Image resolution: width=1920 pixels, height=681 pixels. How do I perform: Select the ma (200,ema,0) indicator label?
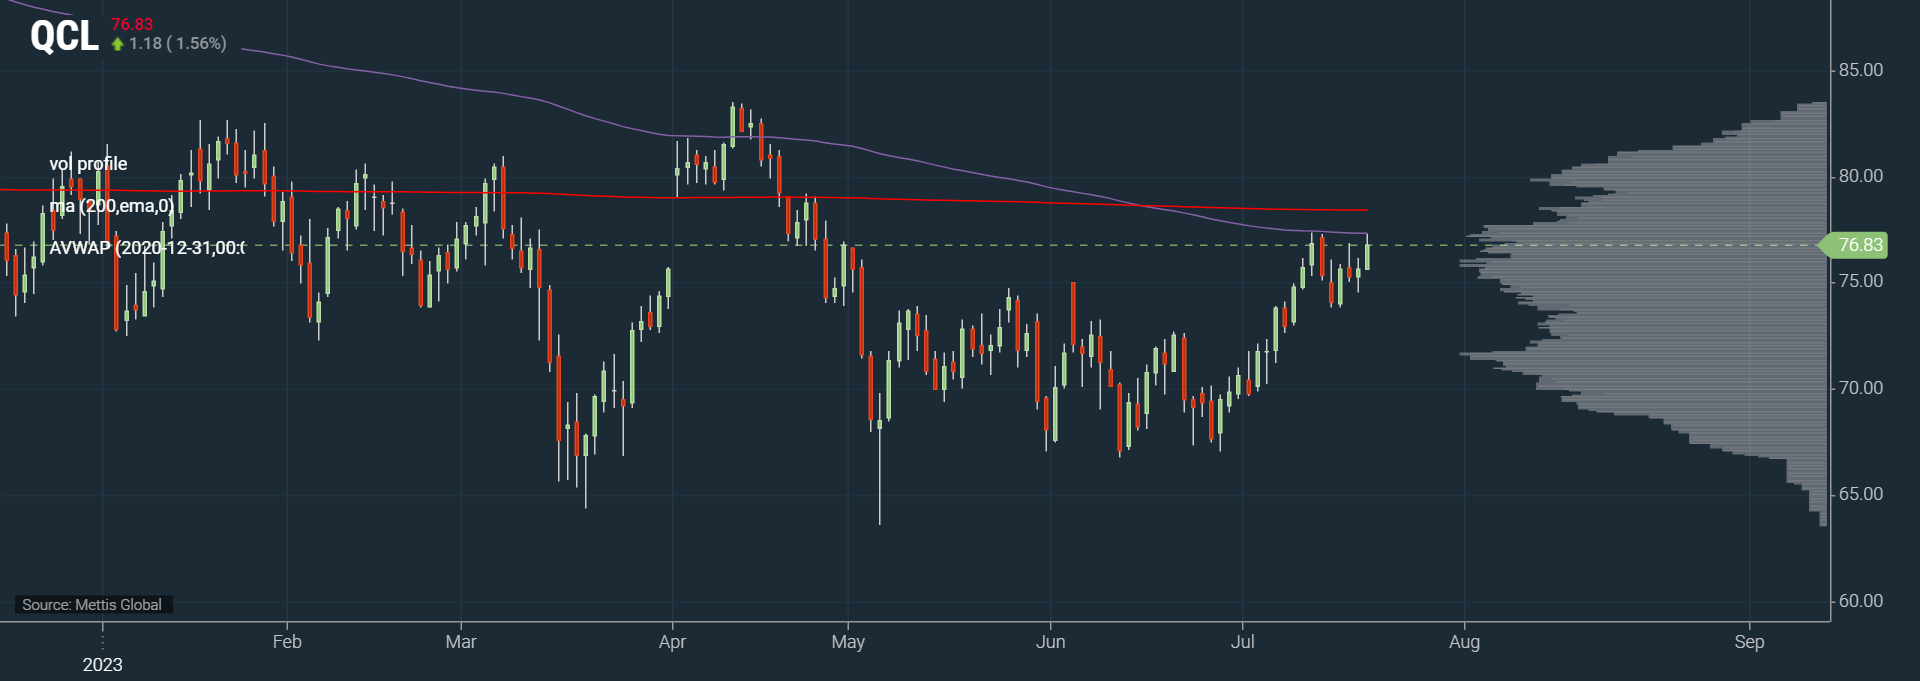click(112, 206)
